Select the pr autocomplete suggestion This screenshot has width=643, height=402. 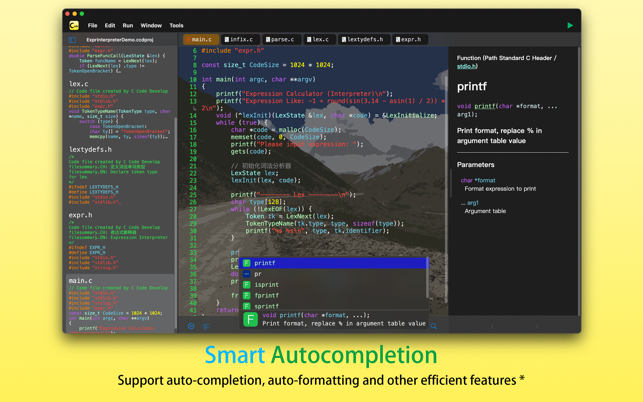pyautogui.click(x=333, y=274)
